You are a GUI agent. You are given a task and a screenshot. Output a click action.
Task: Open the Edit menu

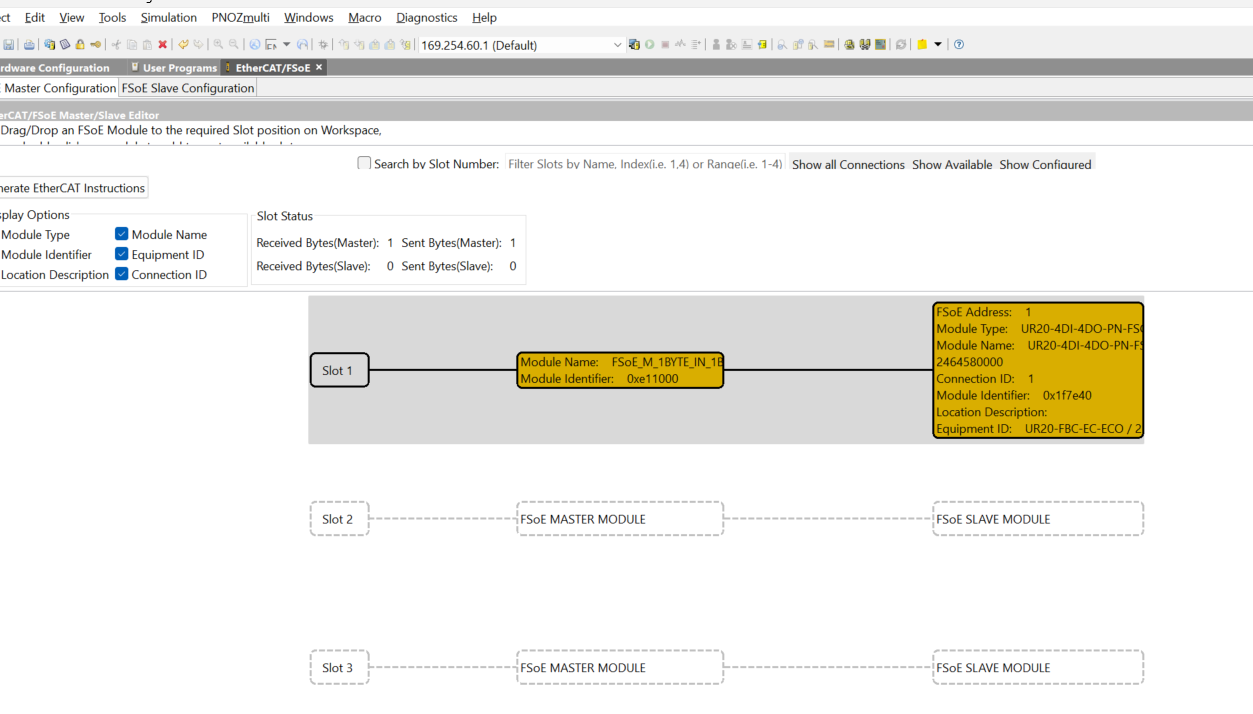(x=35, y=17)
